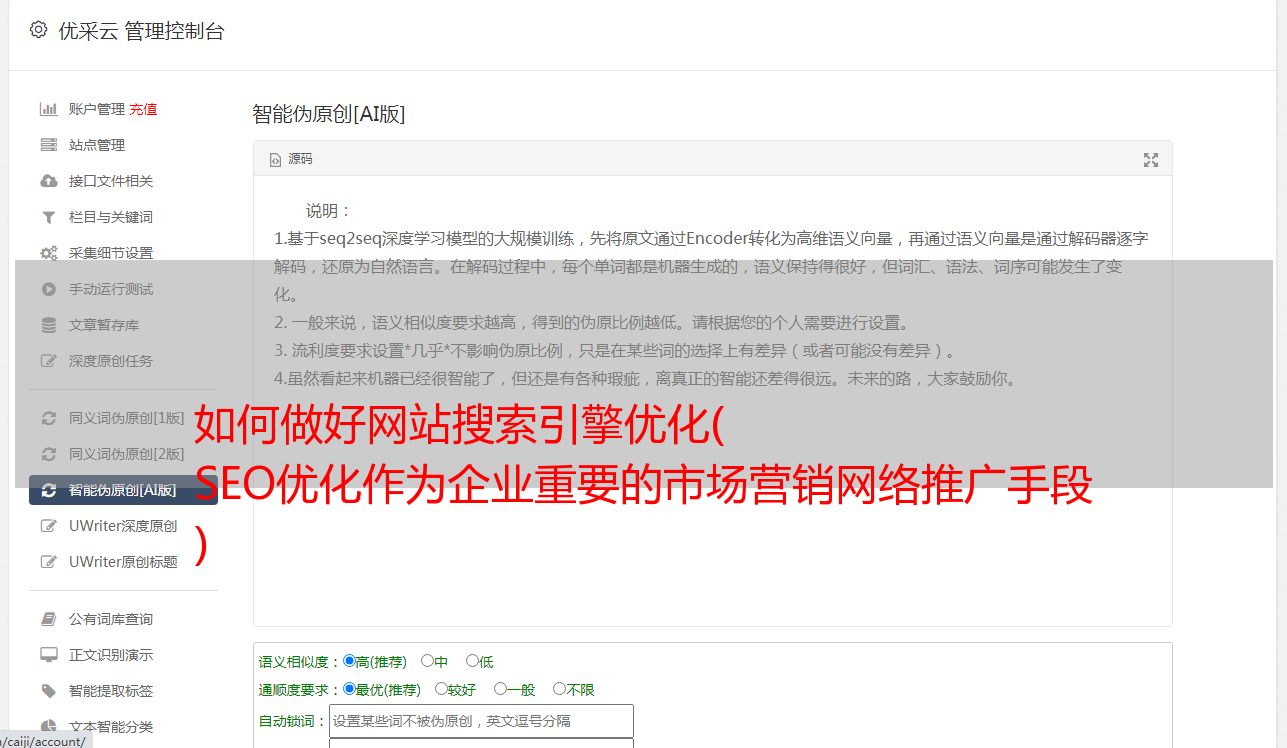Viewport: 1287px width, 748px height.
Task: Click the 自动锁词 input field
Action: [x=481, y=721]
